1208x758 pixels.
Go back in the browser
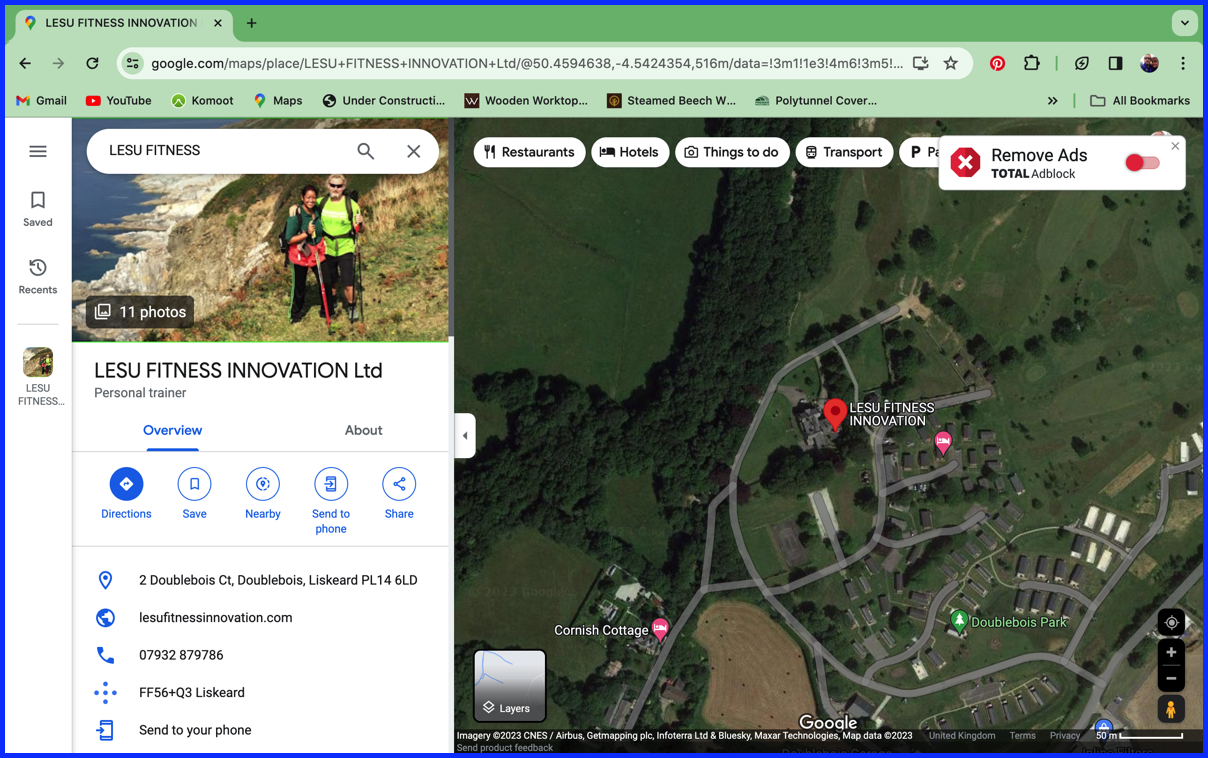tap(25, 63)
